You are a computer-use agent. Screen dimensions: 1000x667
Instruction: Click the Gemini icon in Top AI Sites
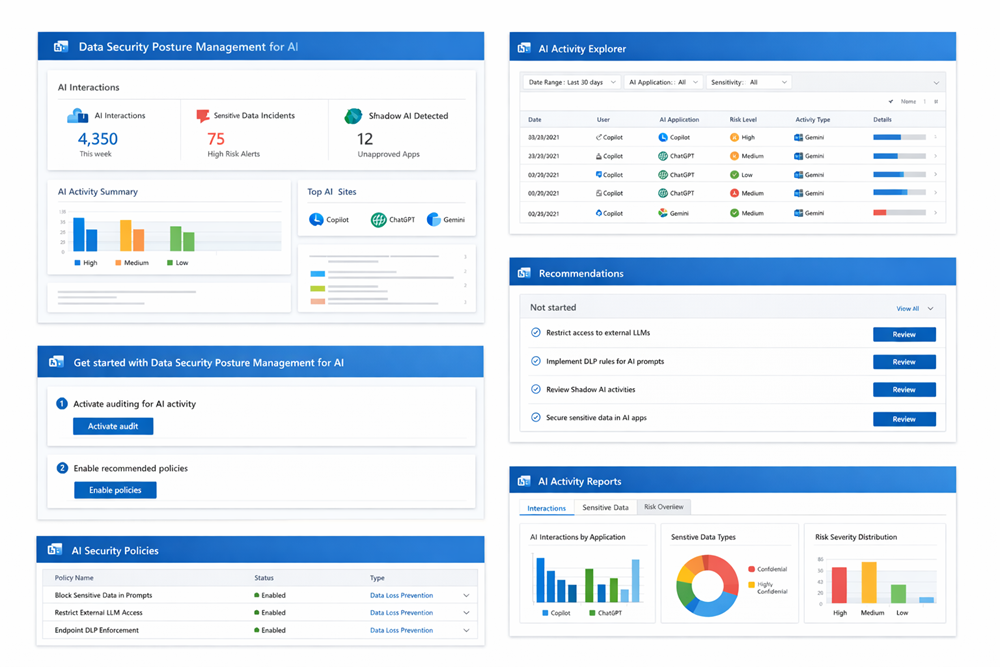tap(434, 219)
